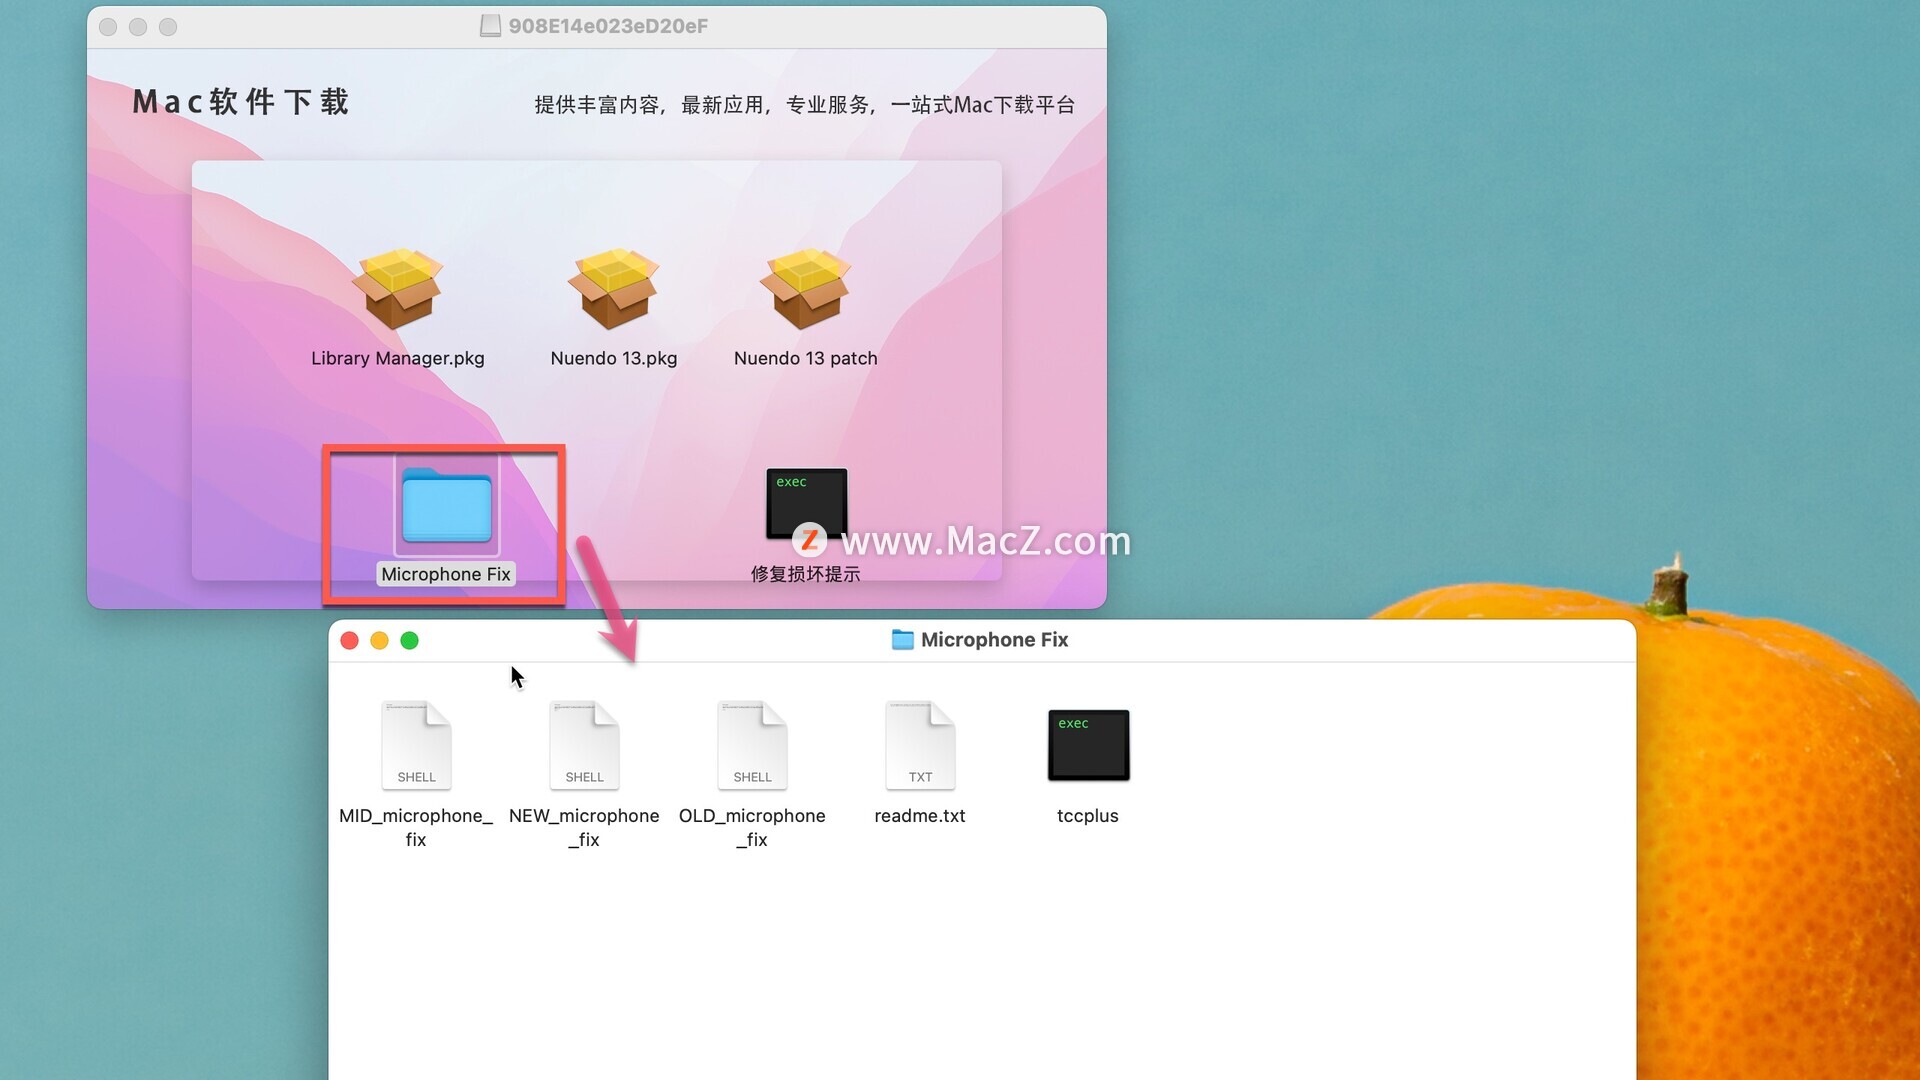Click the Nuendo 13.pkg file name

point(613,358)
